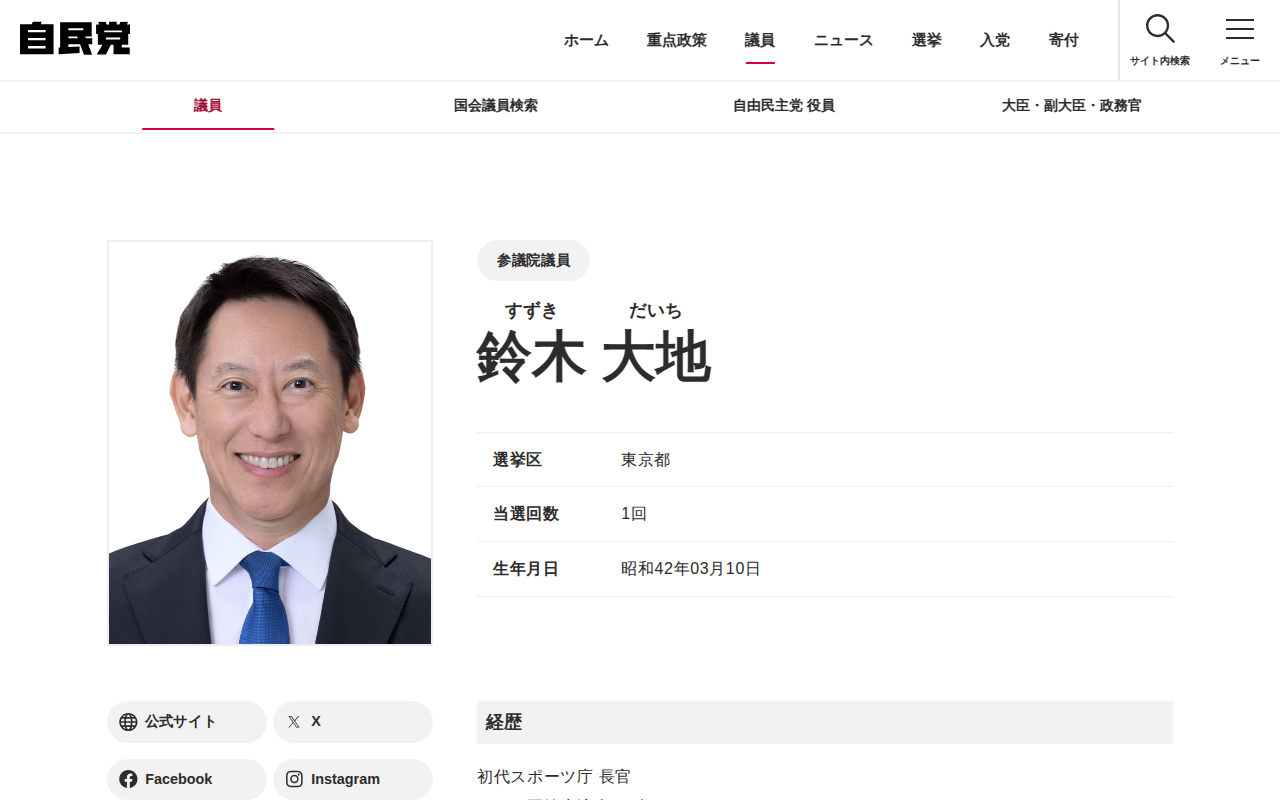Click the globe icon for 公式サイト
Screen dimensions: 1280x800
[x=128, y=722]
